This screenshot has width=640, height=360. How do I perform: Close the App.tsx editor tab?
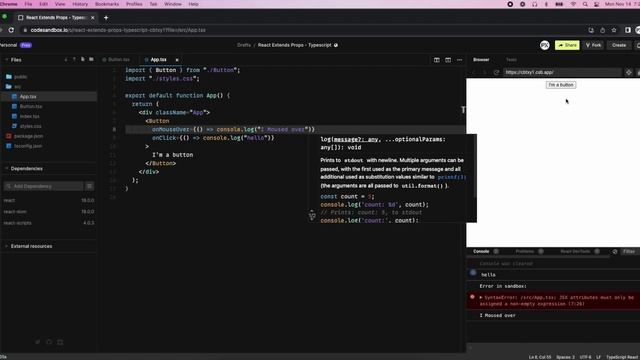tap(177, 60)
